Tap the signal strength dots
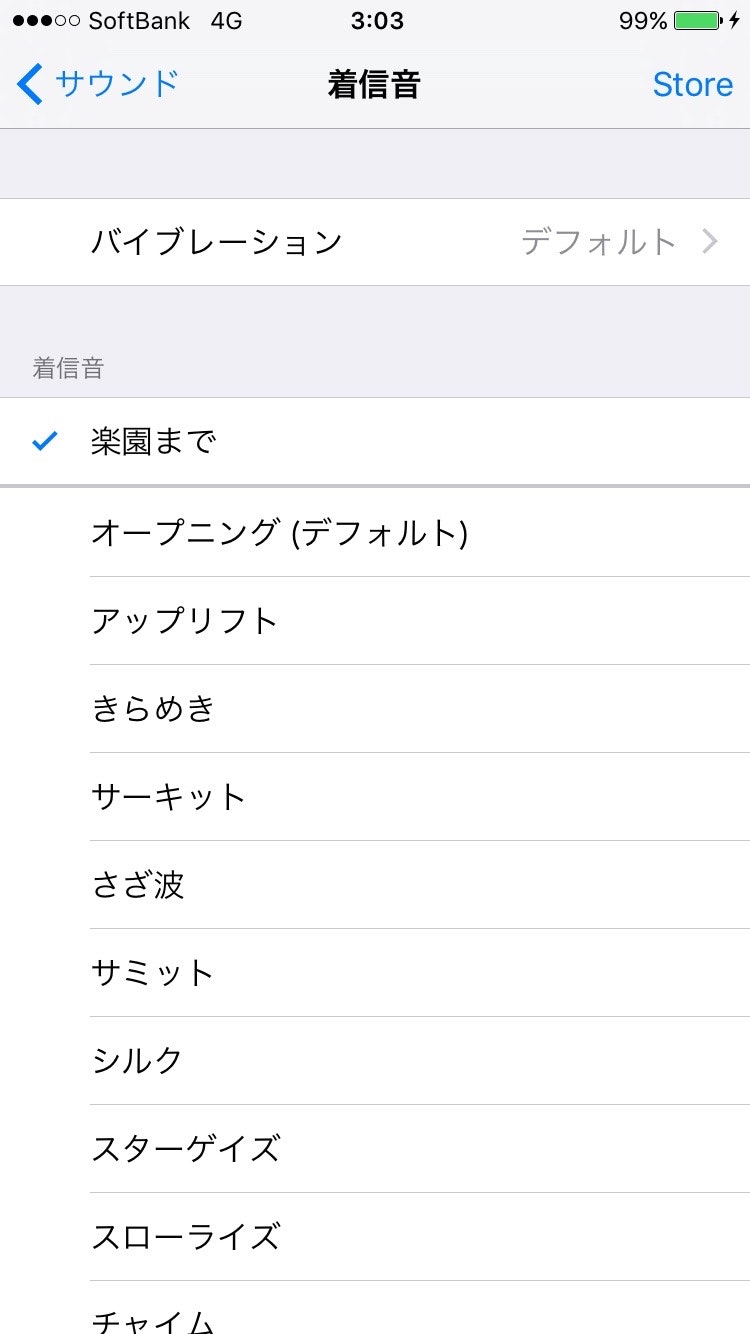 click(x=45, y=21)
